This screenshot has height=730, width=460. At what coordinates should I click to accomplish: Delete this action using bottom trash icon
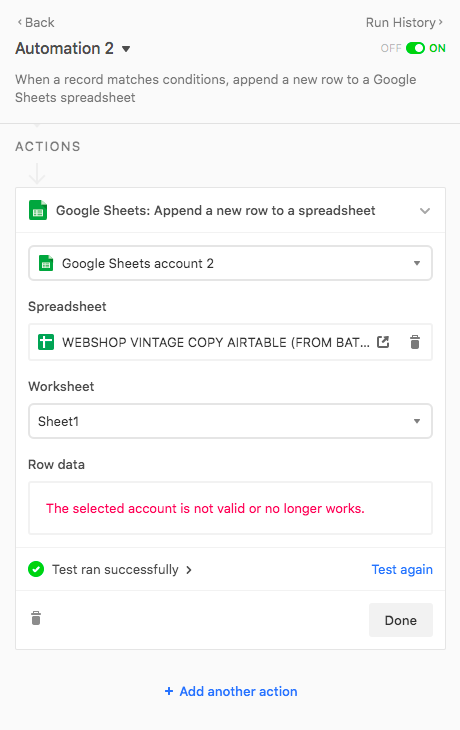pos(36,618)
